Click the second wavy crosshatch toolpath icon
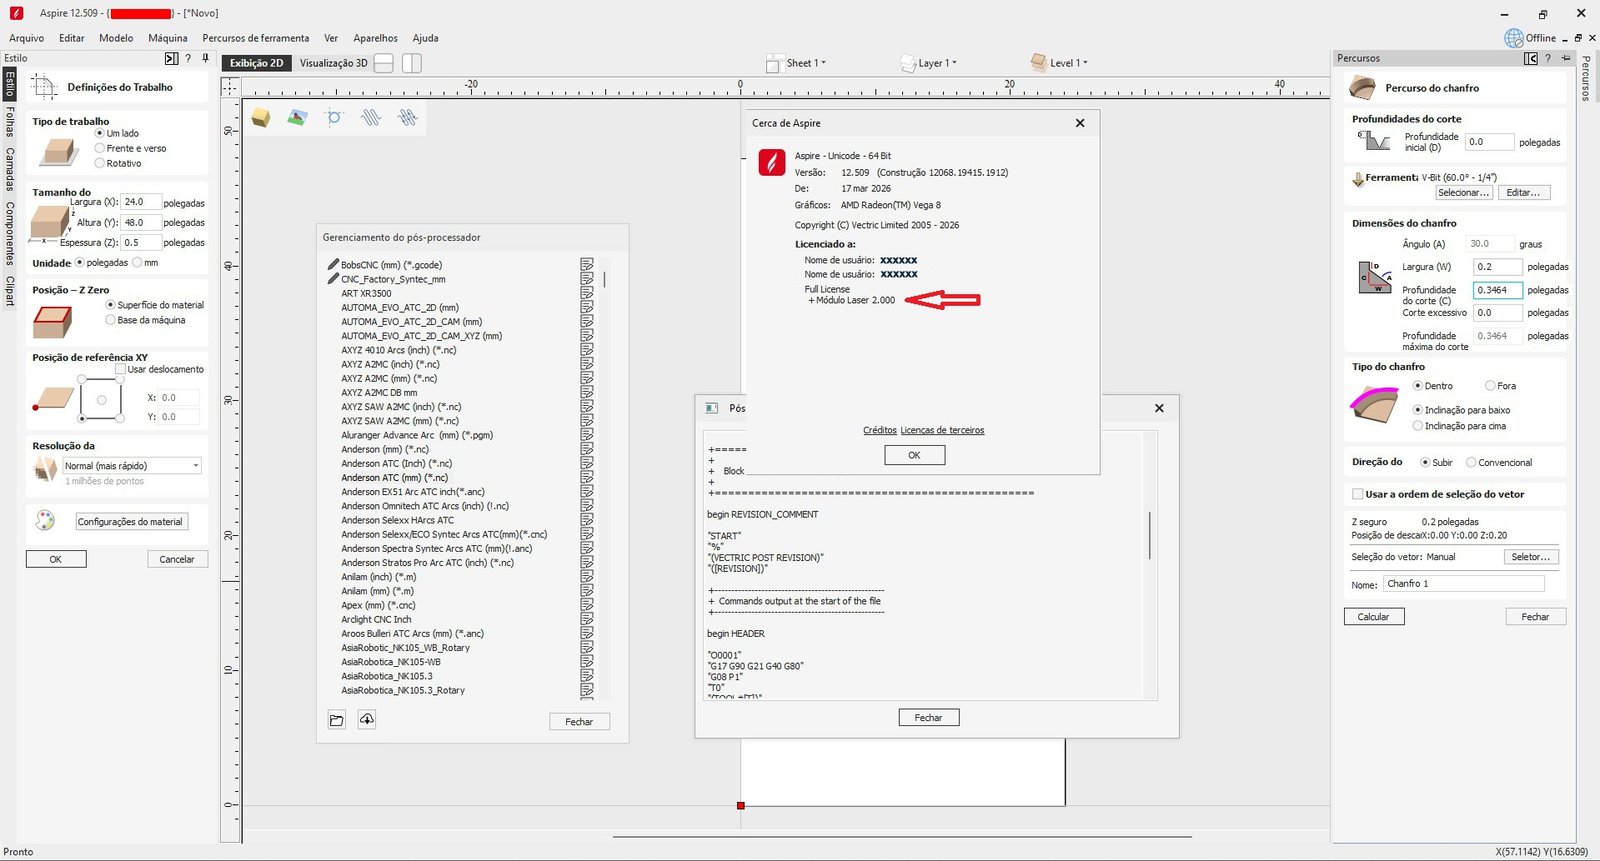The height and width of the screenshot is (861, 1600). click(x=407, y=118)
